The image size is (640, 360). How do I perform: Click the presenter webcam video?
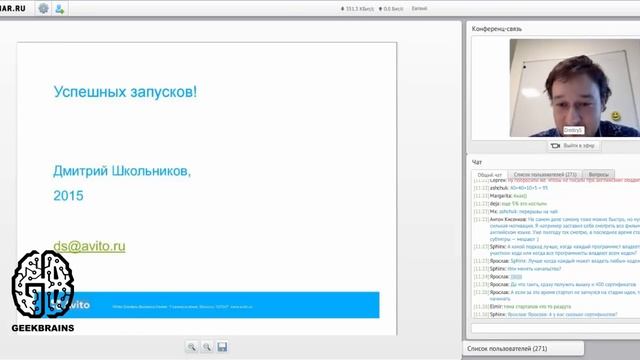(x=575, y=87)
